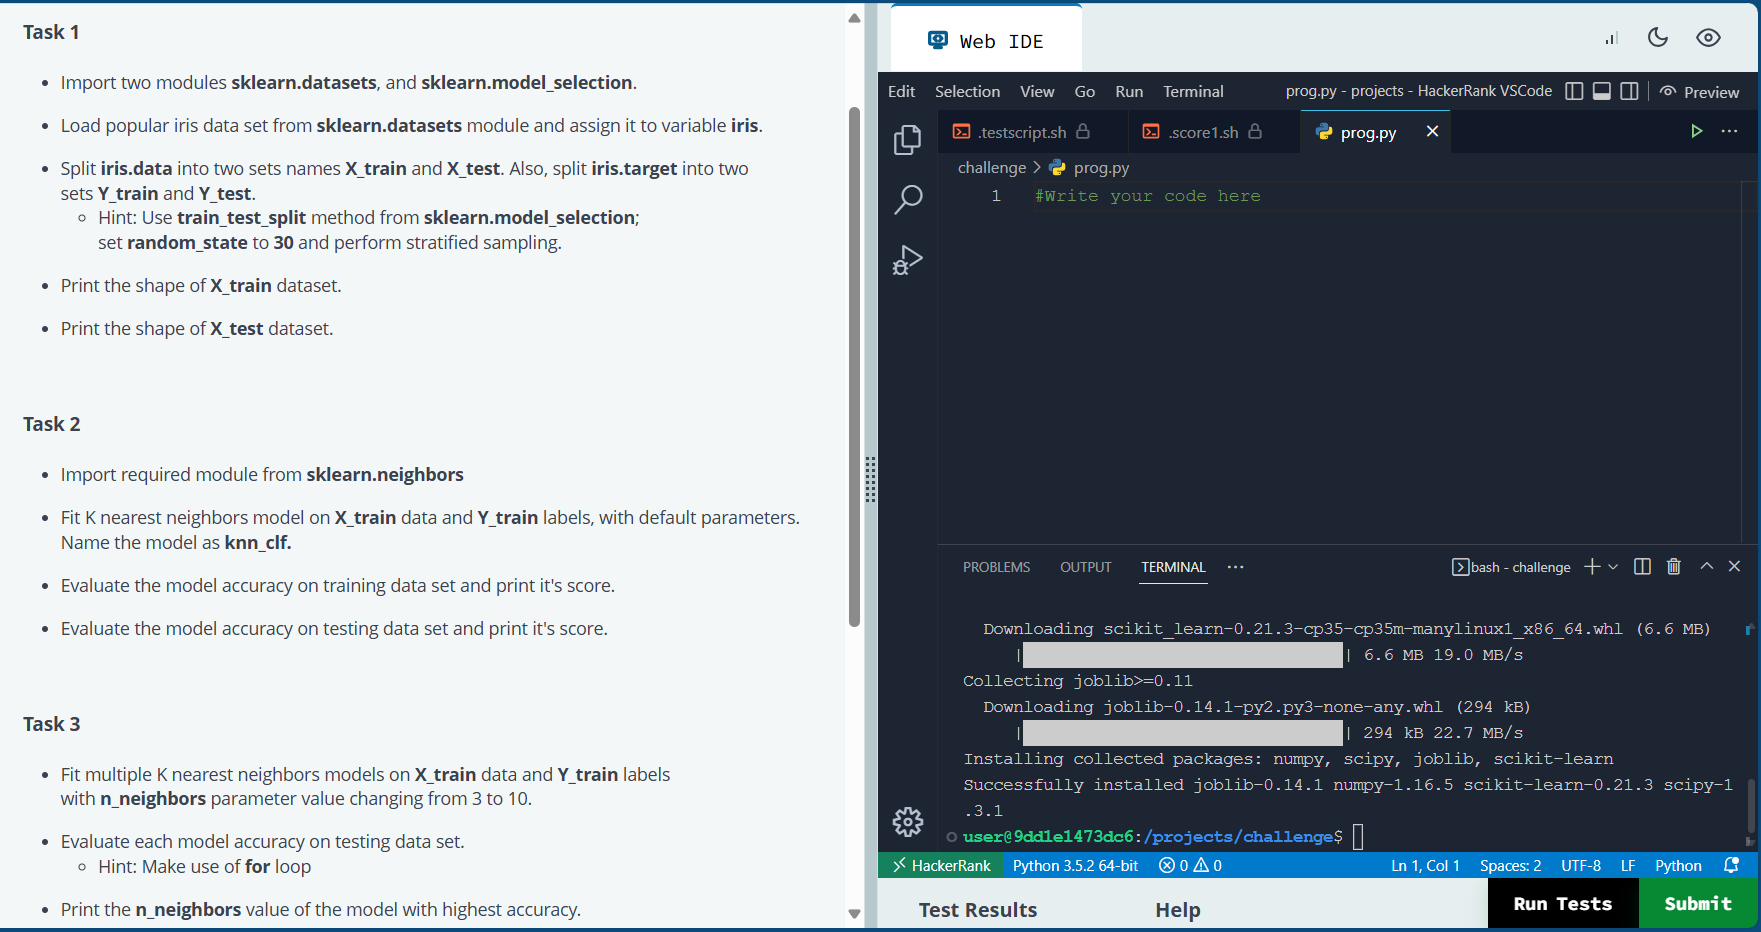Click the terminal prompt input cursor
Screen dimensions: 1761x932
(1358, 836)
